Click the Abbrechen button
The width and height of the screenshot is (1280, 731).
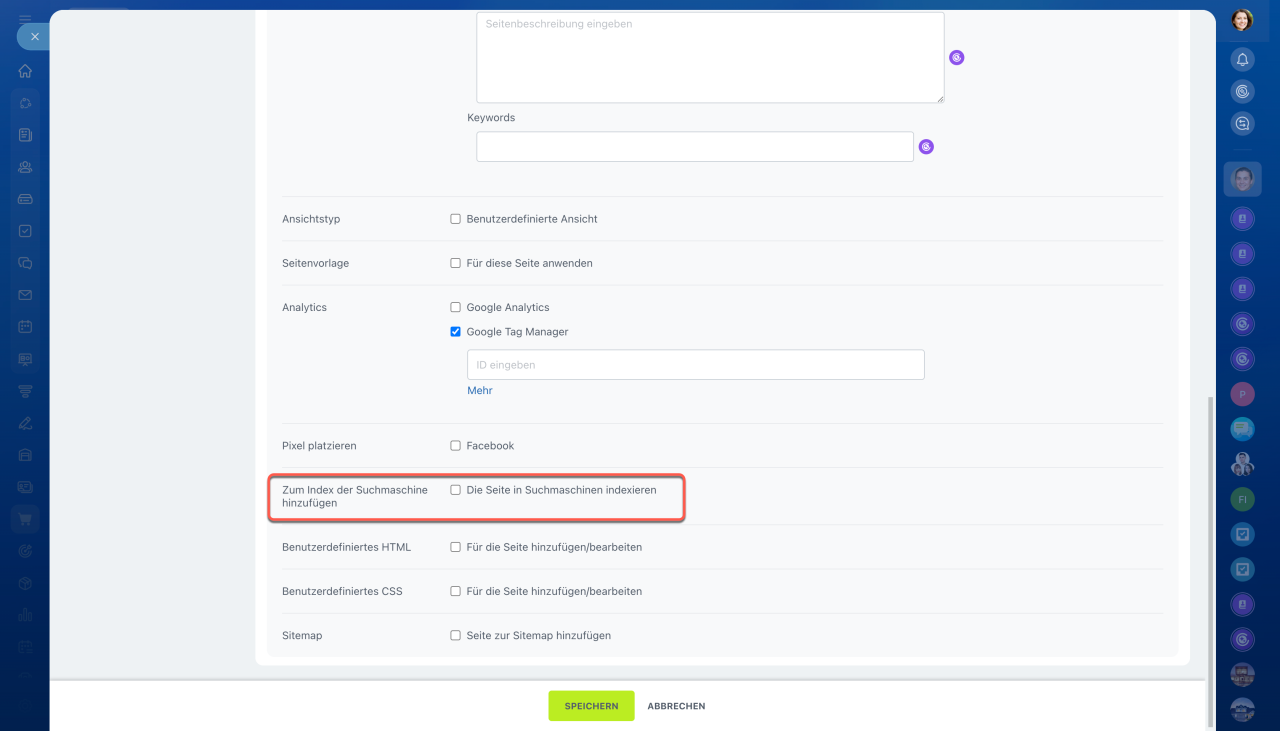coord(676,706)
